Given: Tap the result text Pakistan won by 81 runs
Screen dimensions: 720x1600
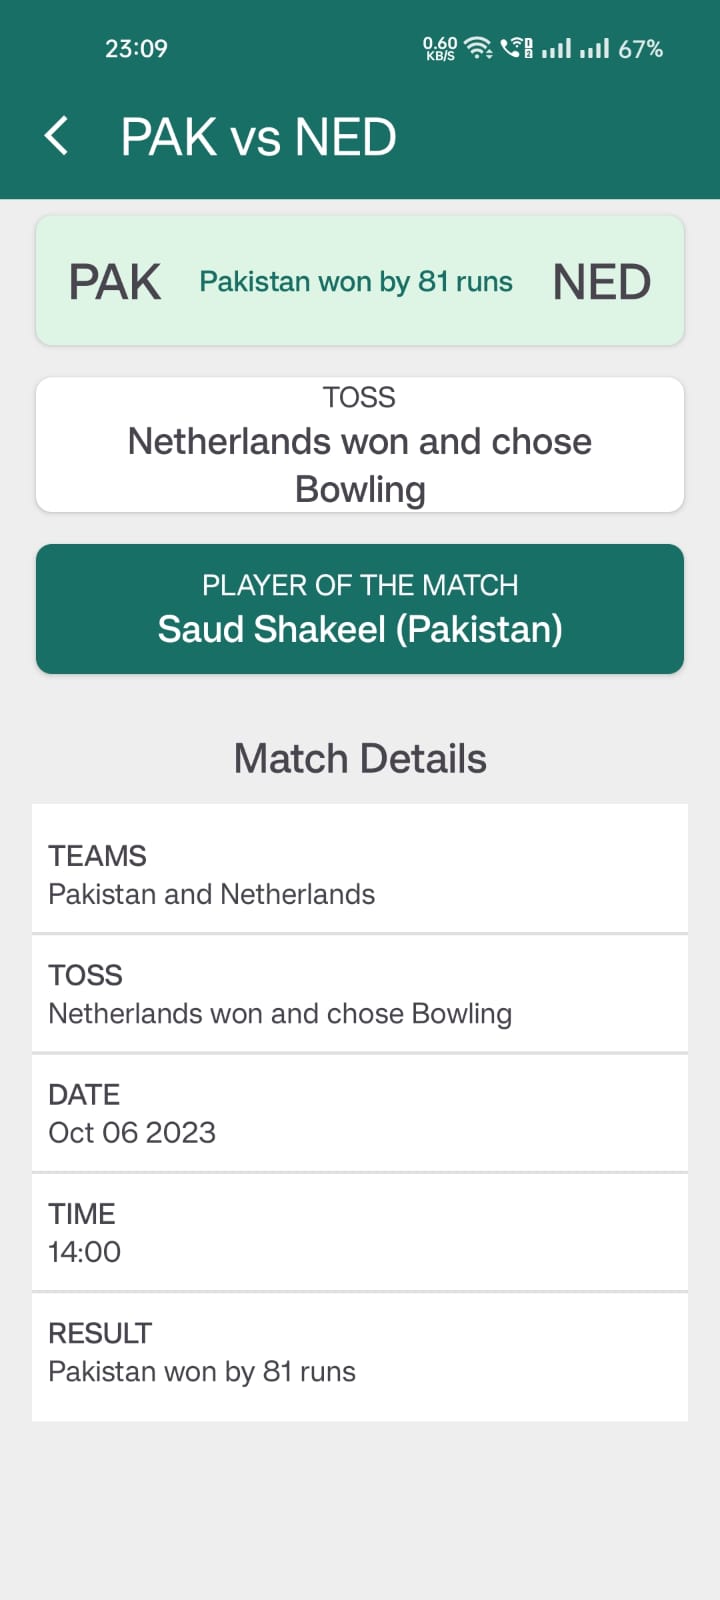Looking at the screenshot, I should click(356, 281).
